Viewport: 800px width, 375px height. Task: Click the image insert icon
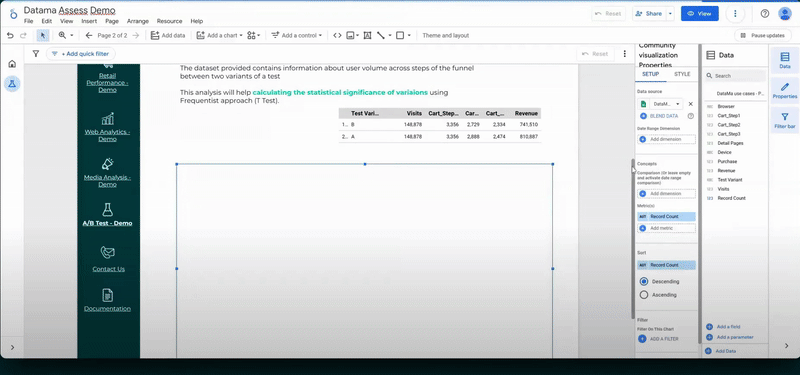[x=350, y=36]
